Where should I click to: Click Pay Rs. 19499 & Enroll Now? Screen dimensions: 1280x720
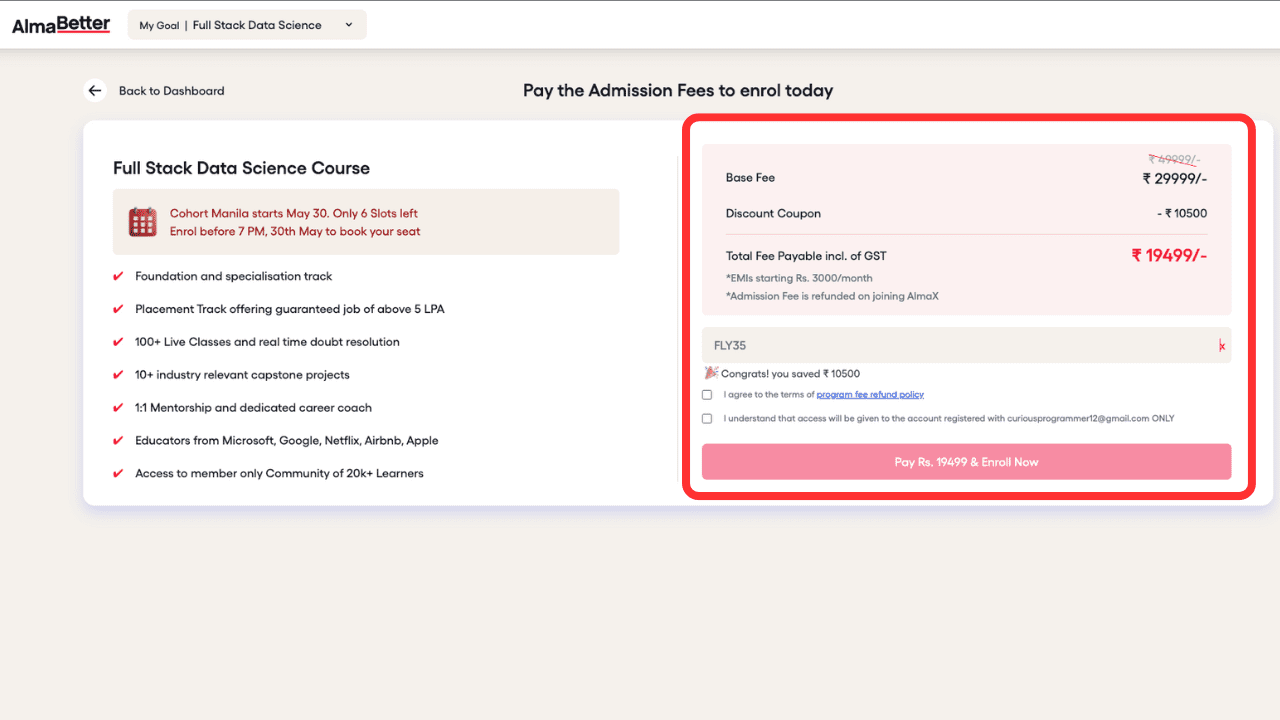(966, 462)
